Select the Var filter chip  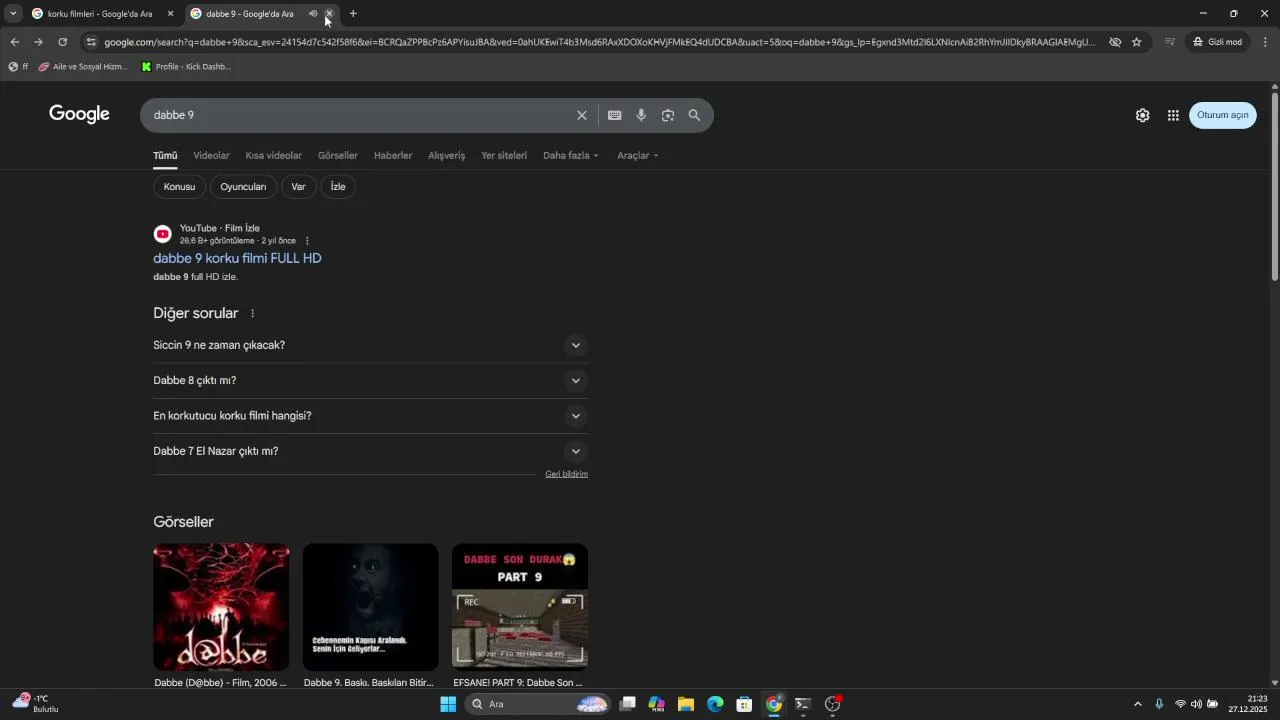click(298, 187)
